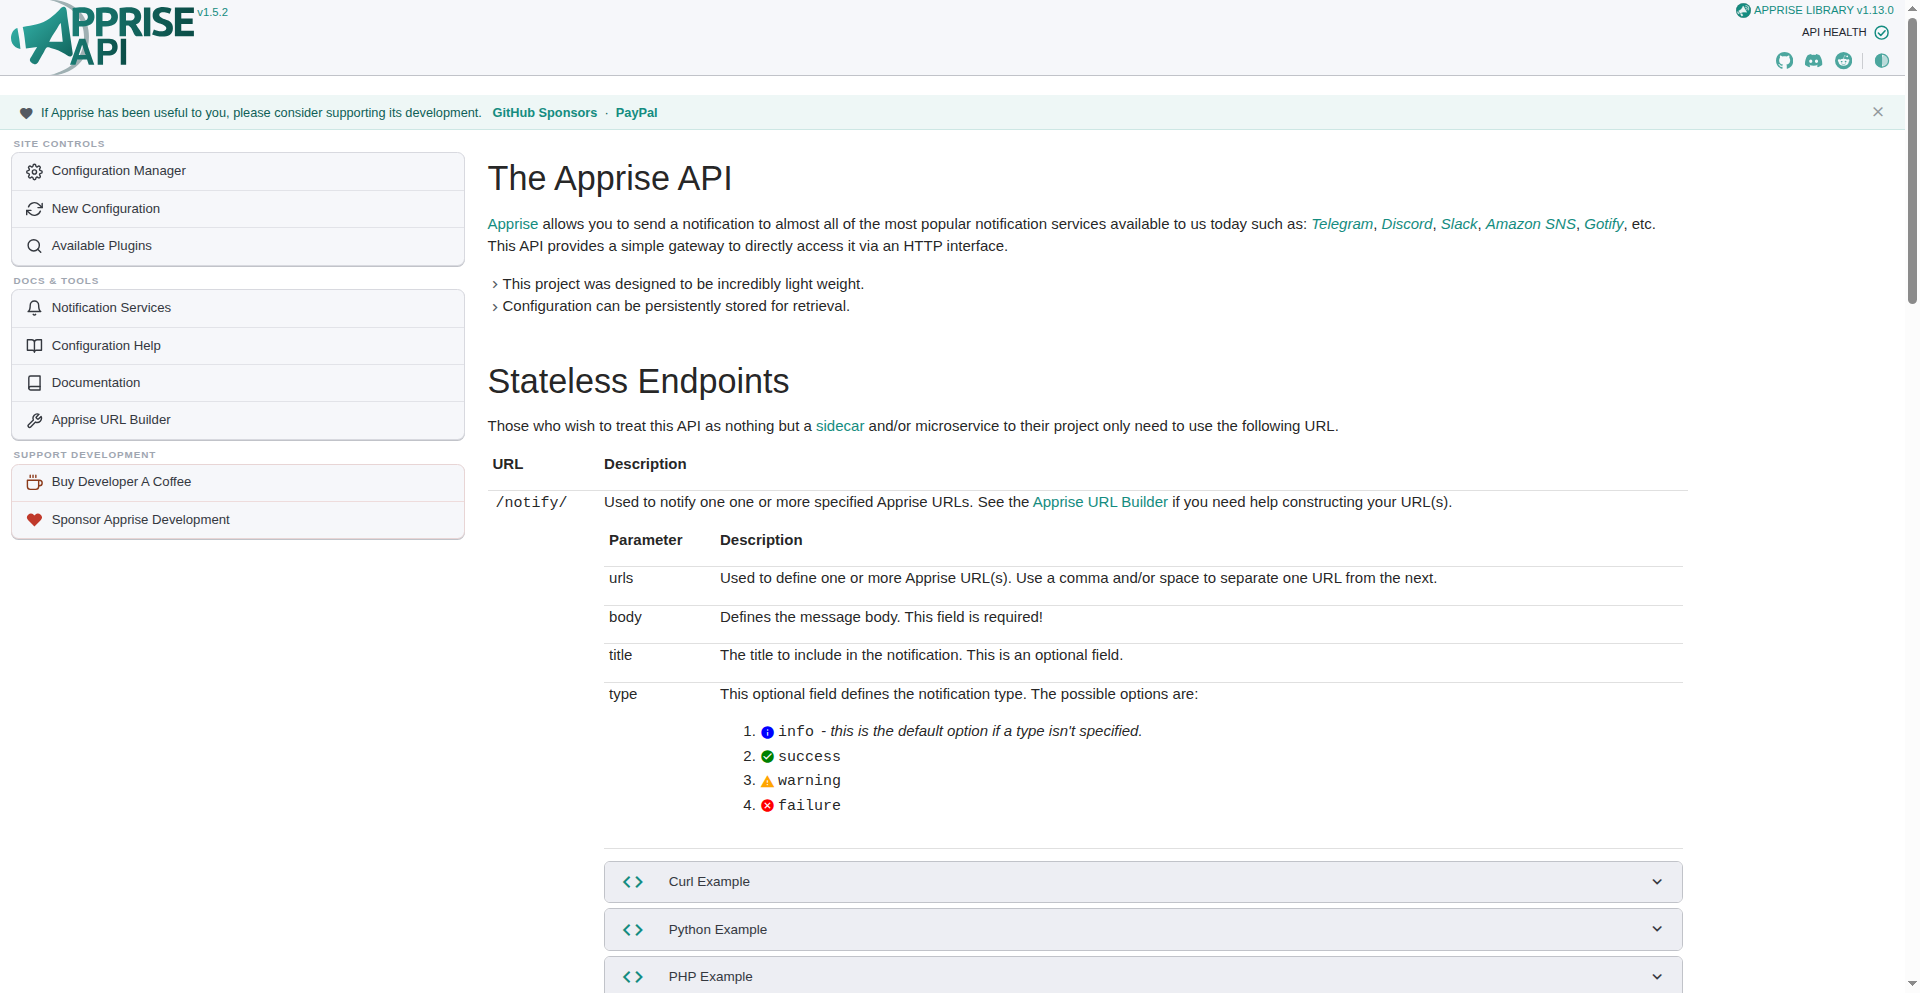Click the Apprise API logo
Viewport: 1920px width, 993px height.
tap(103, 37)
